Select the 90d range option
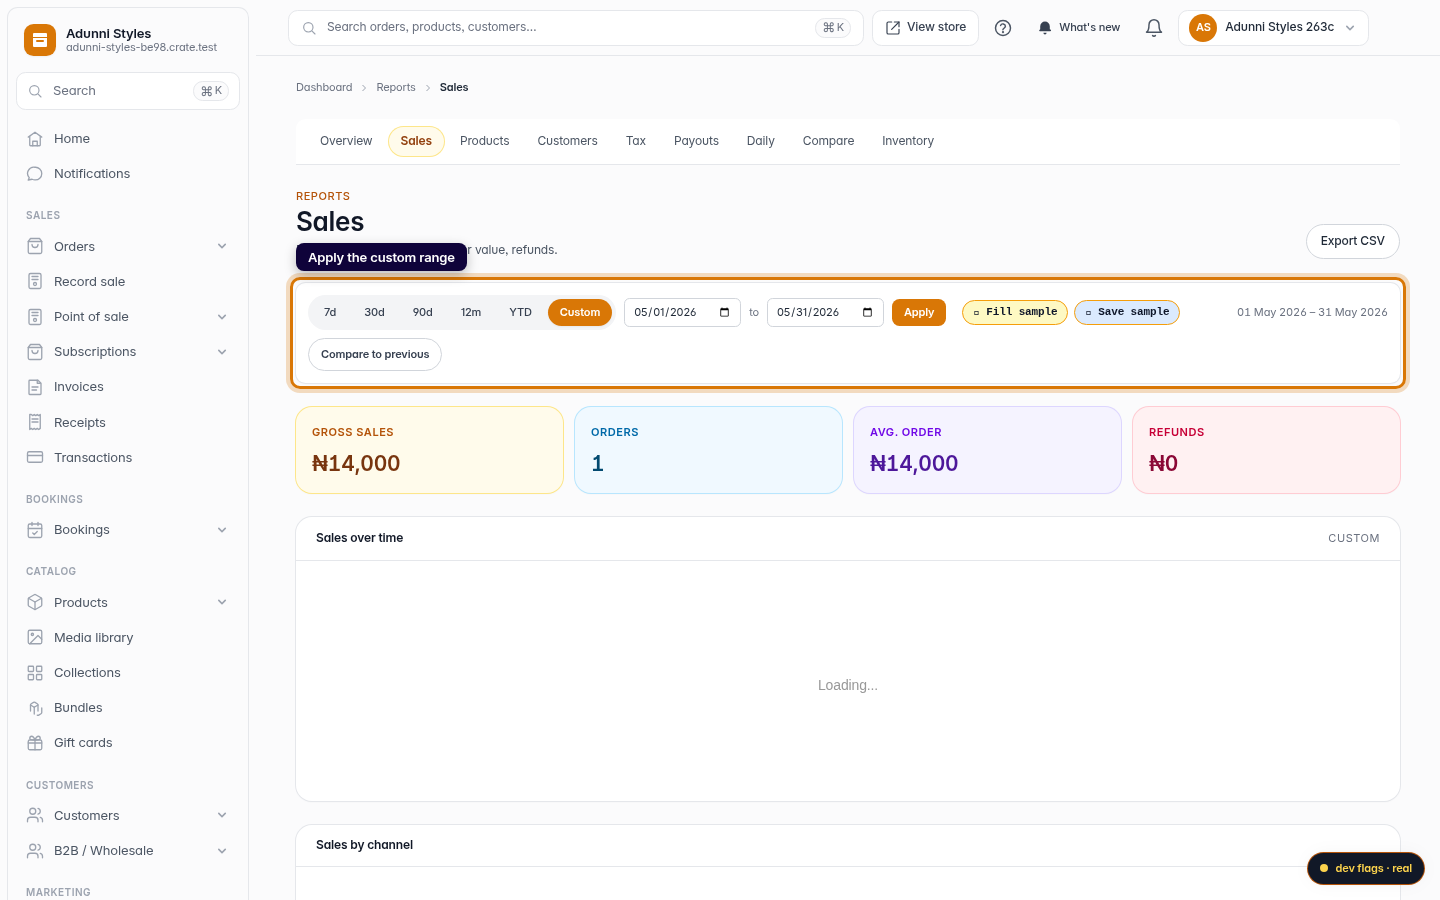The image size is (1440, 900). pyautogui.click(x=423, y=312)
